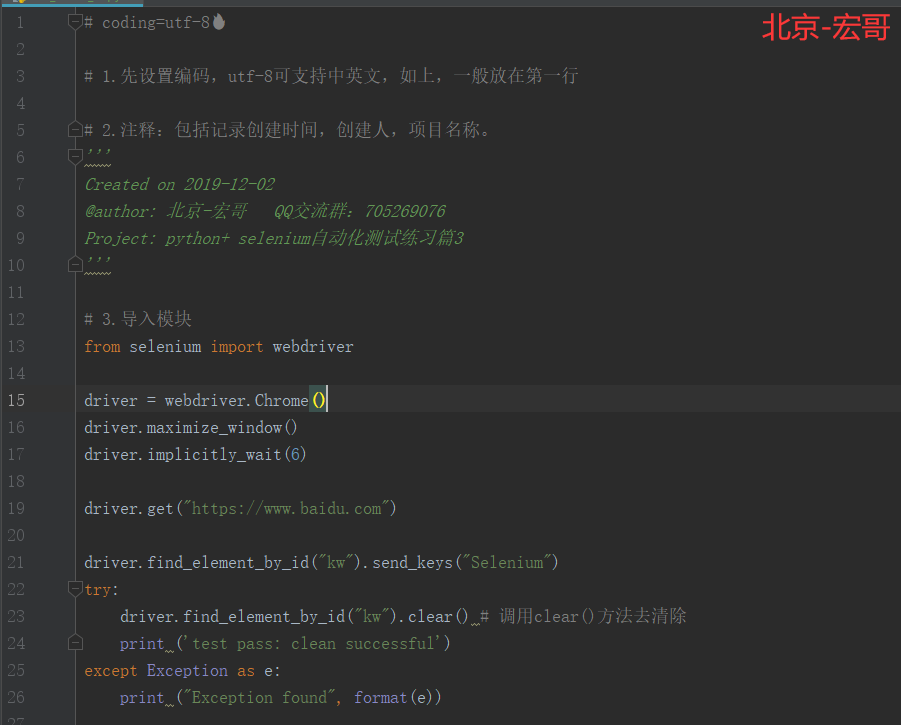Click the 'as' keyword on line 25
The image size is (901, 725).
[x=246, y=671]
